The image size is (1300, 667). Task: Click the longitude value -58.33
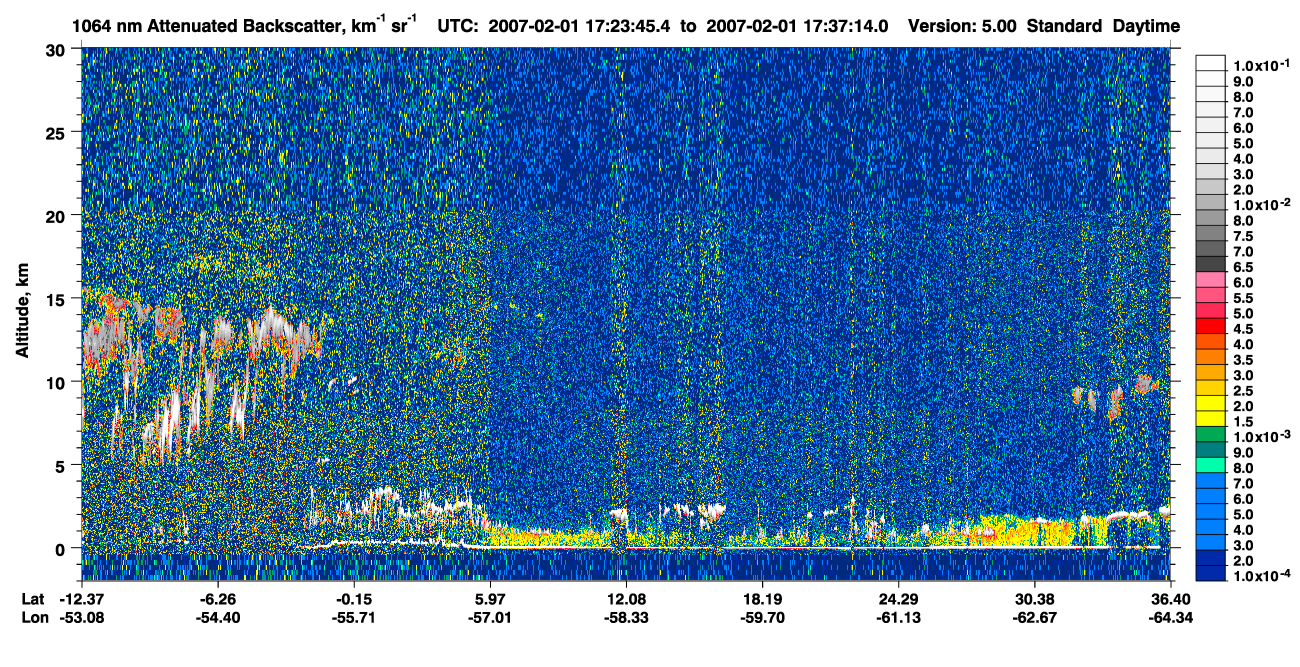626,617
